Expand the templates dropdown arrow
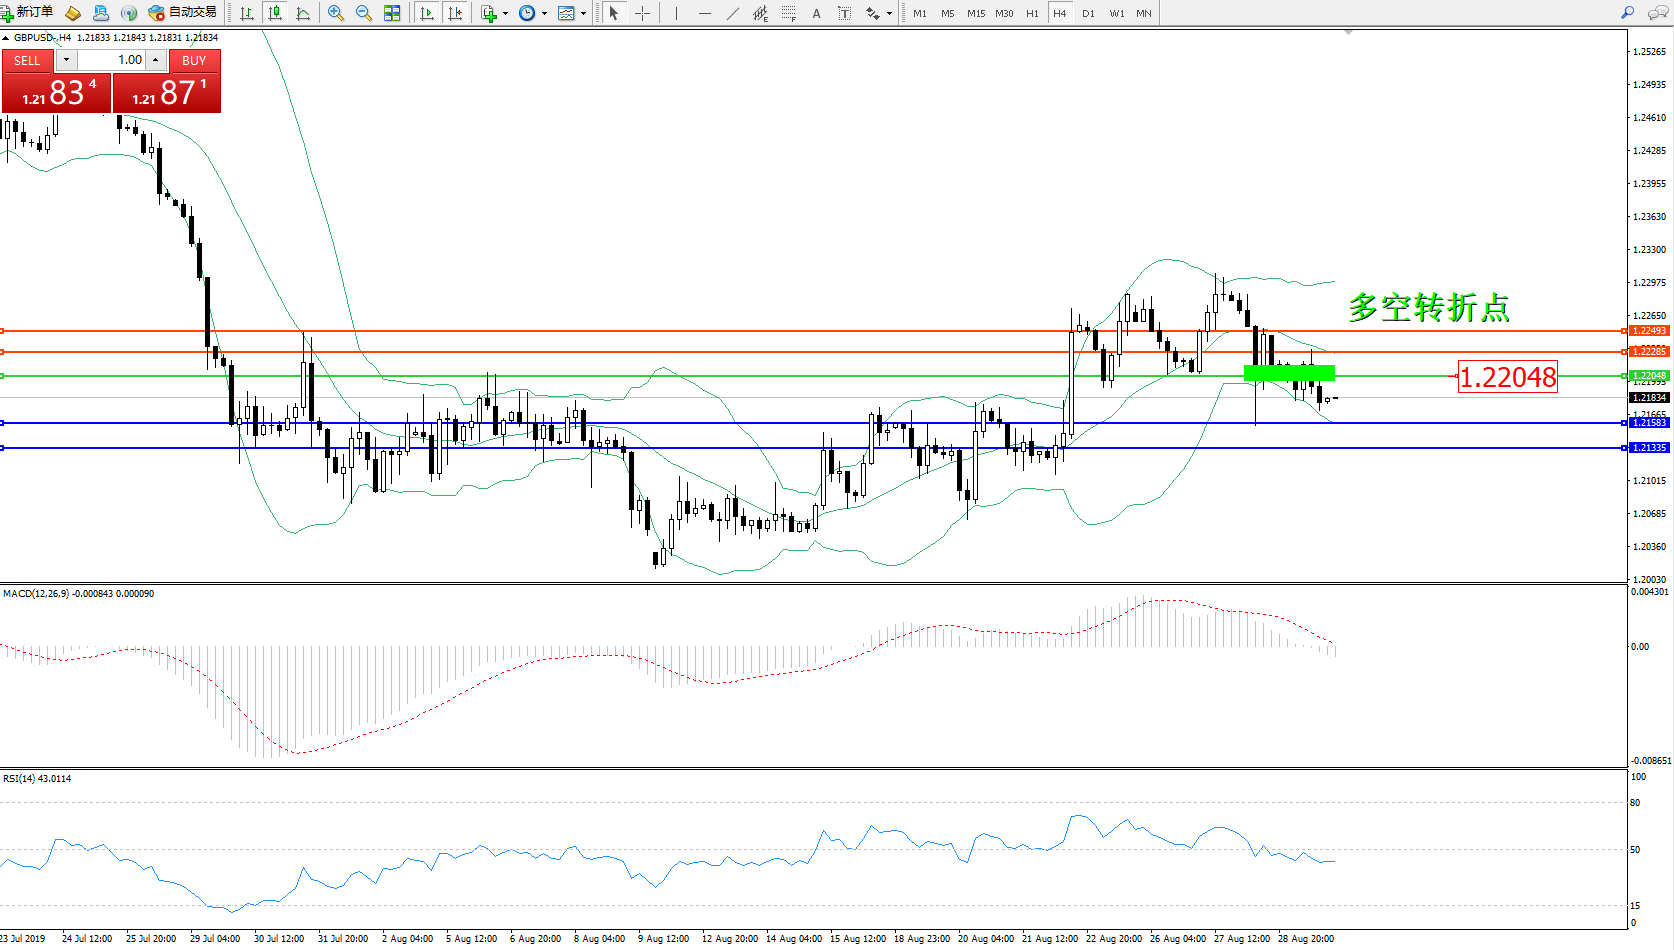 (583, 14)
